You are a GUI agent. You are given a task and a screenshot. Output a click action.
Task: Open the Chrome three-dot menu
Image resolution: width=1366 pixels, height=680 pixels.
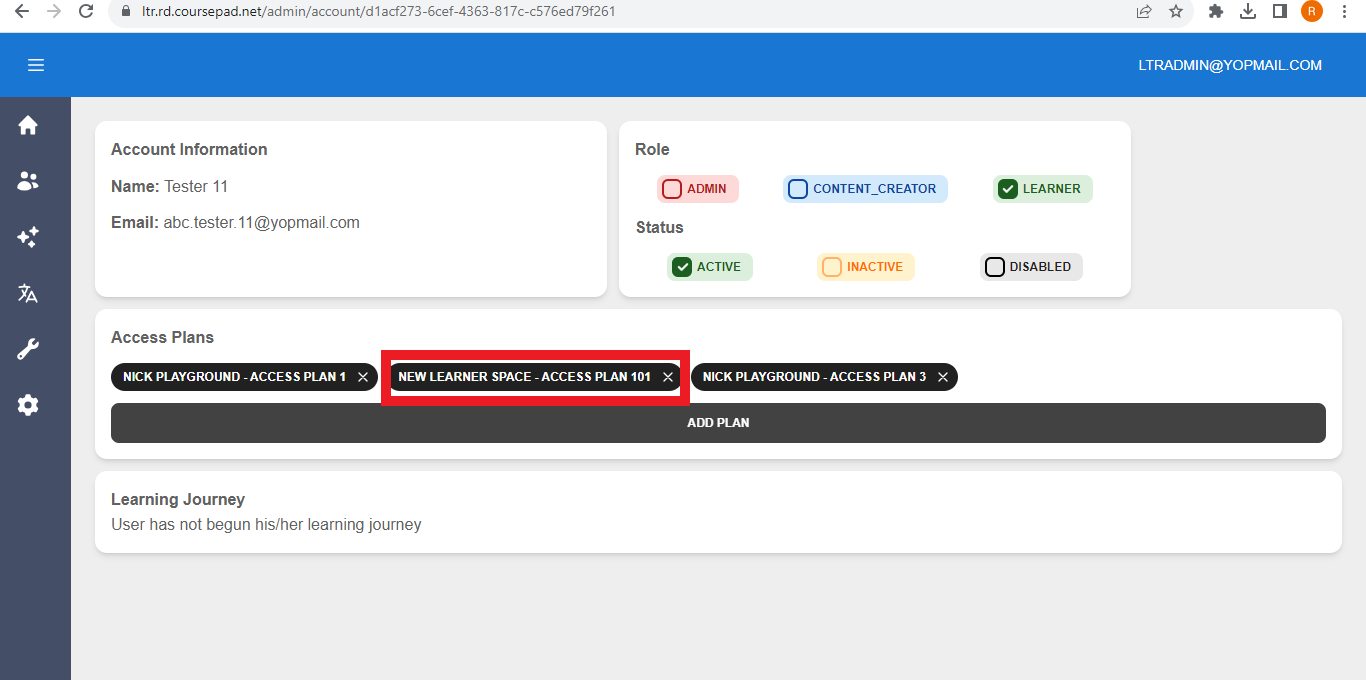[1344, 12]
